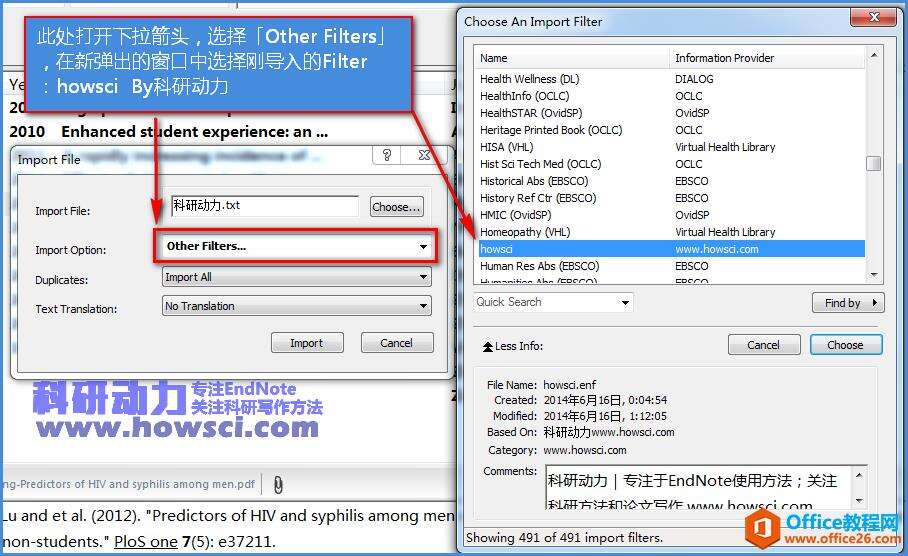The width and height of the screenshot is (908, 556).
Task: Click the Import File text field
Action: coord(265,206)
